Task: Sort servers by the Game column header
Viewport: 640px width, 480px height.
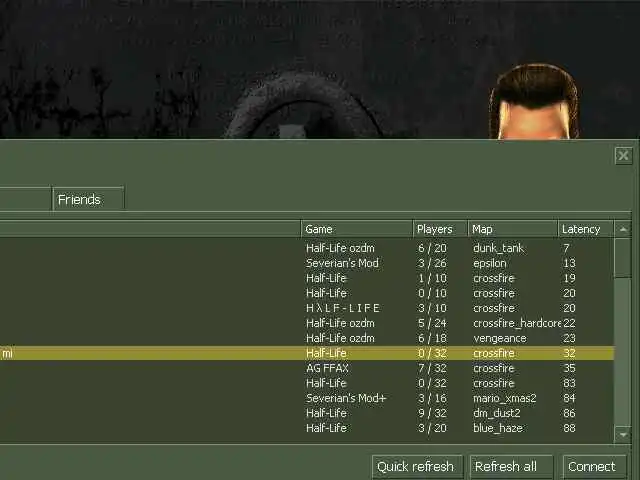Action: coord(356,229)
